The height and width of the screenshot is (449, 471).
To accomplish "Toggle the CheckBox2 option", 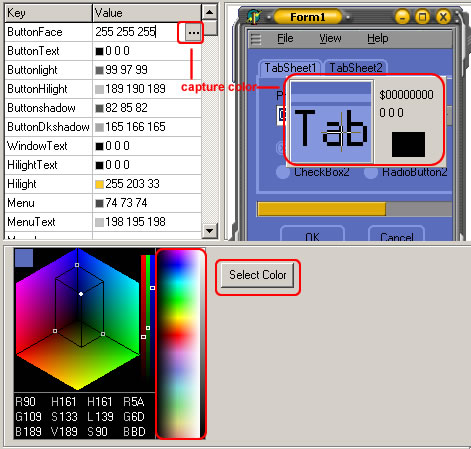I will click(x=283, y=172).
